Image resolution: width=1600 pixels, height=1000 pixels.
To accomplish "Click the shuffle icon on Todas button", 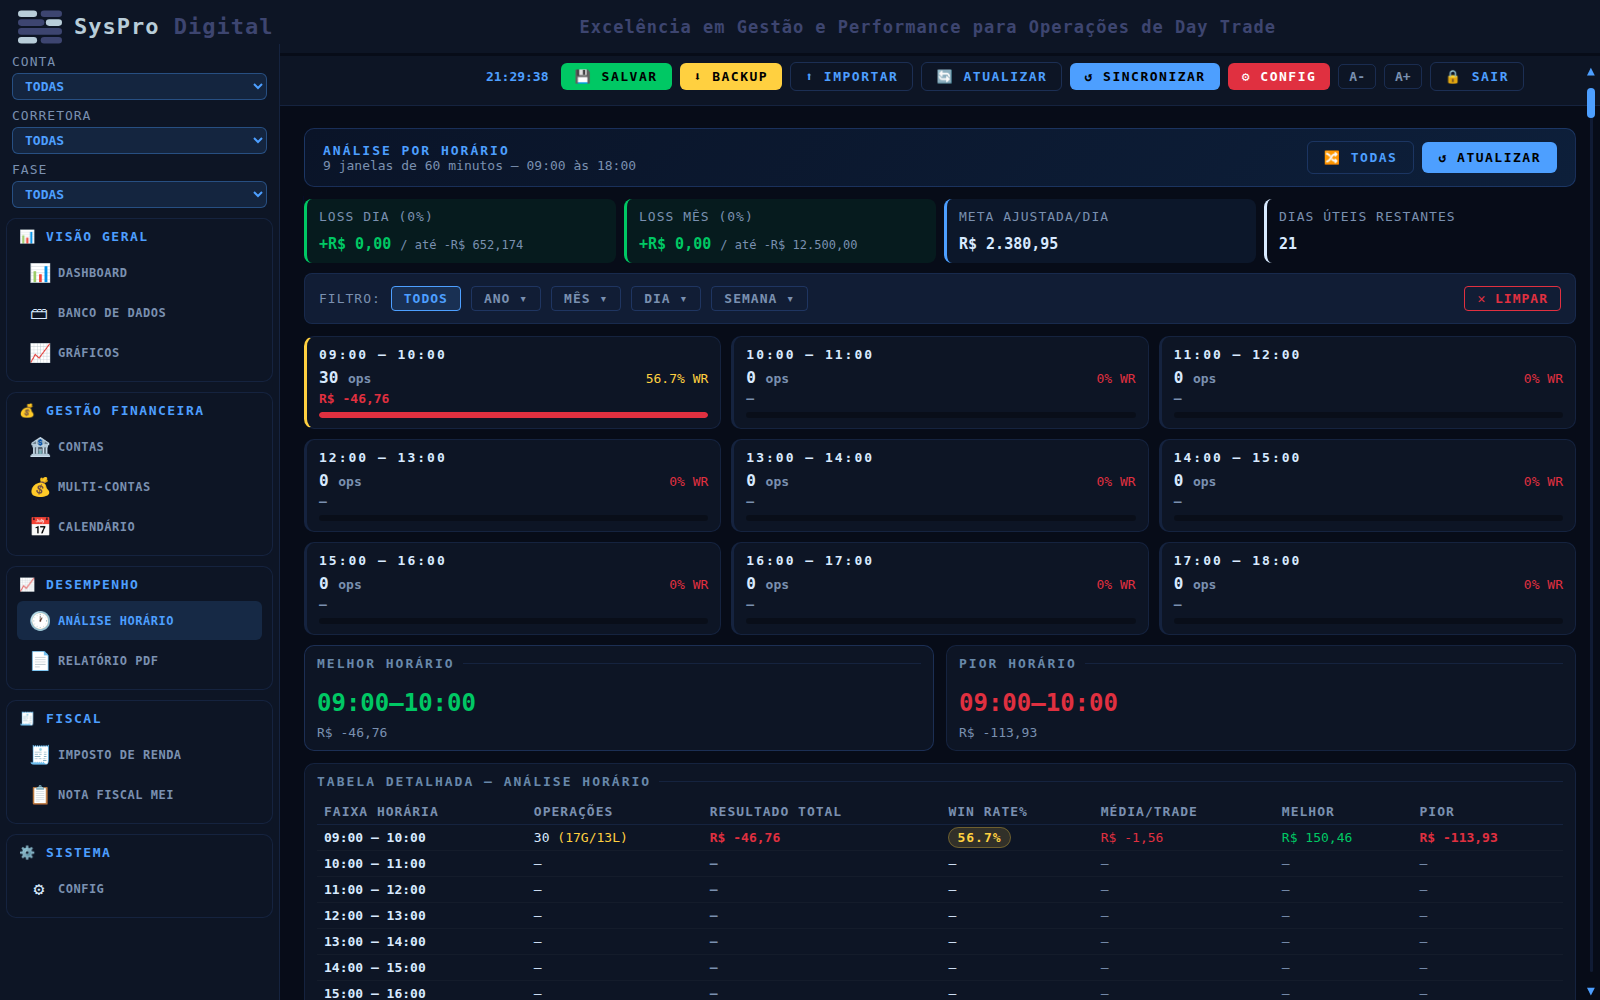I will [x=1331, y=158].
